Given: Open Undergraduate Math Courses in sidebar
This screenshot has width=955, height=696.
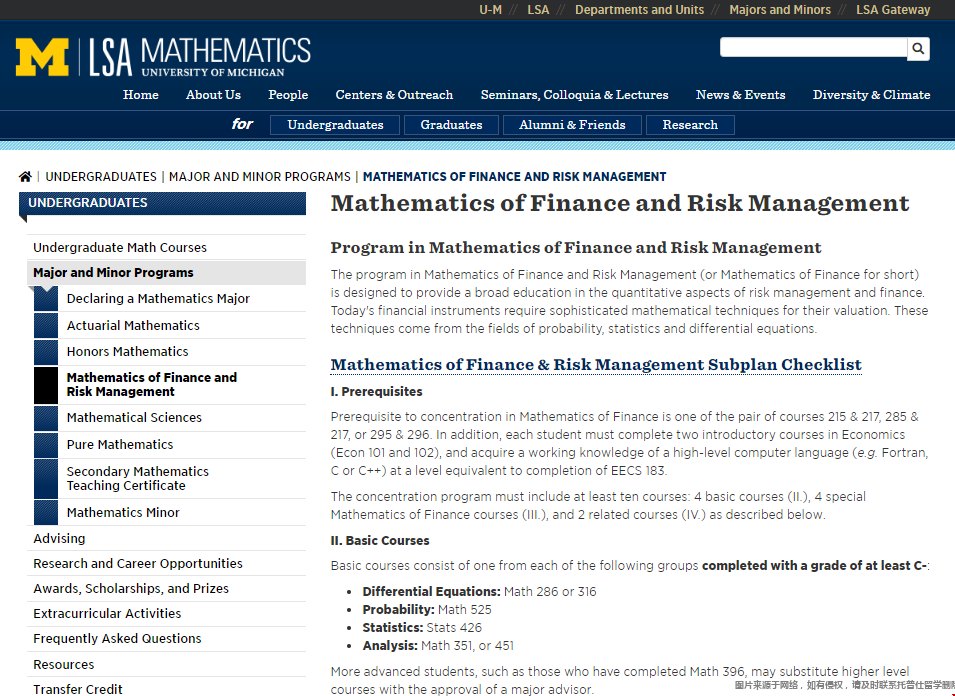Looking at the screenshot, I should (166, 247).
